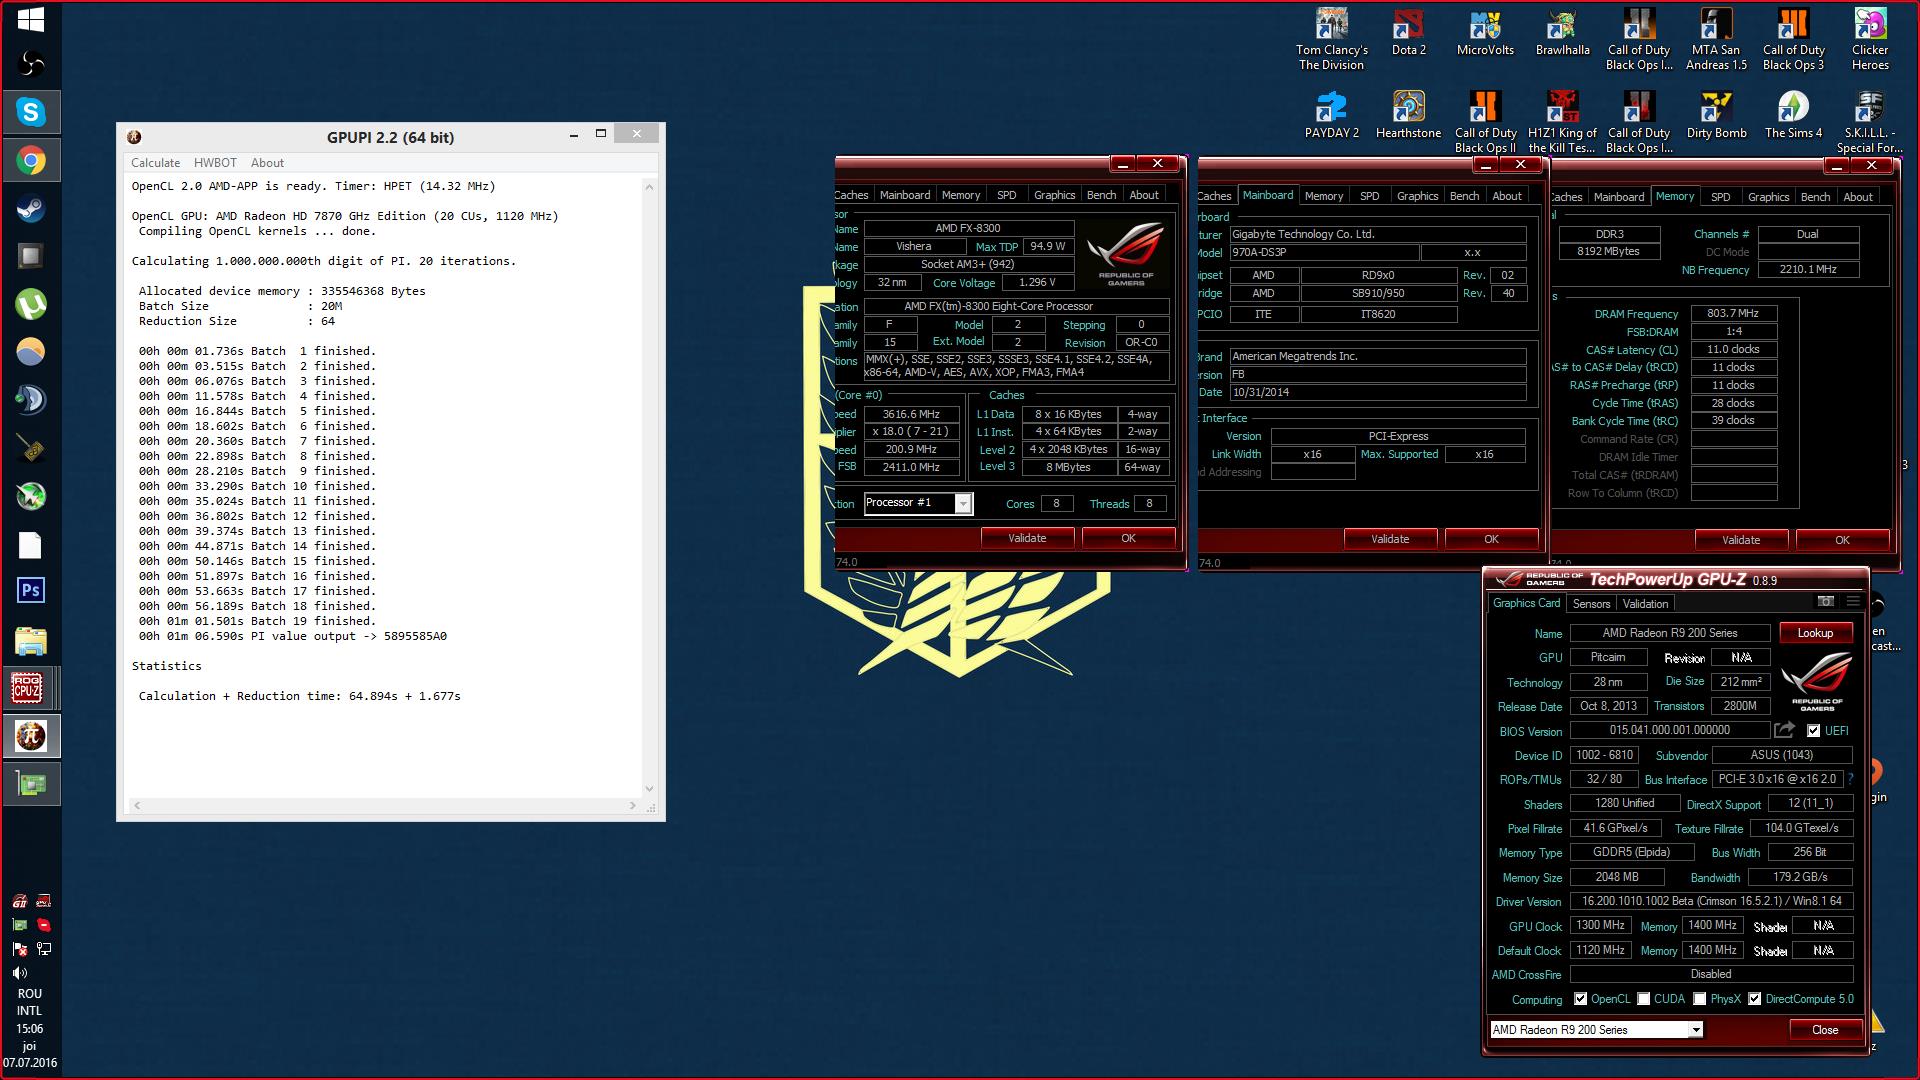Screen dimensions: 1920x1080
Task: Open the About menu in GPUPI
Action: tap(267, 163)
